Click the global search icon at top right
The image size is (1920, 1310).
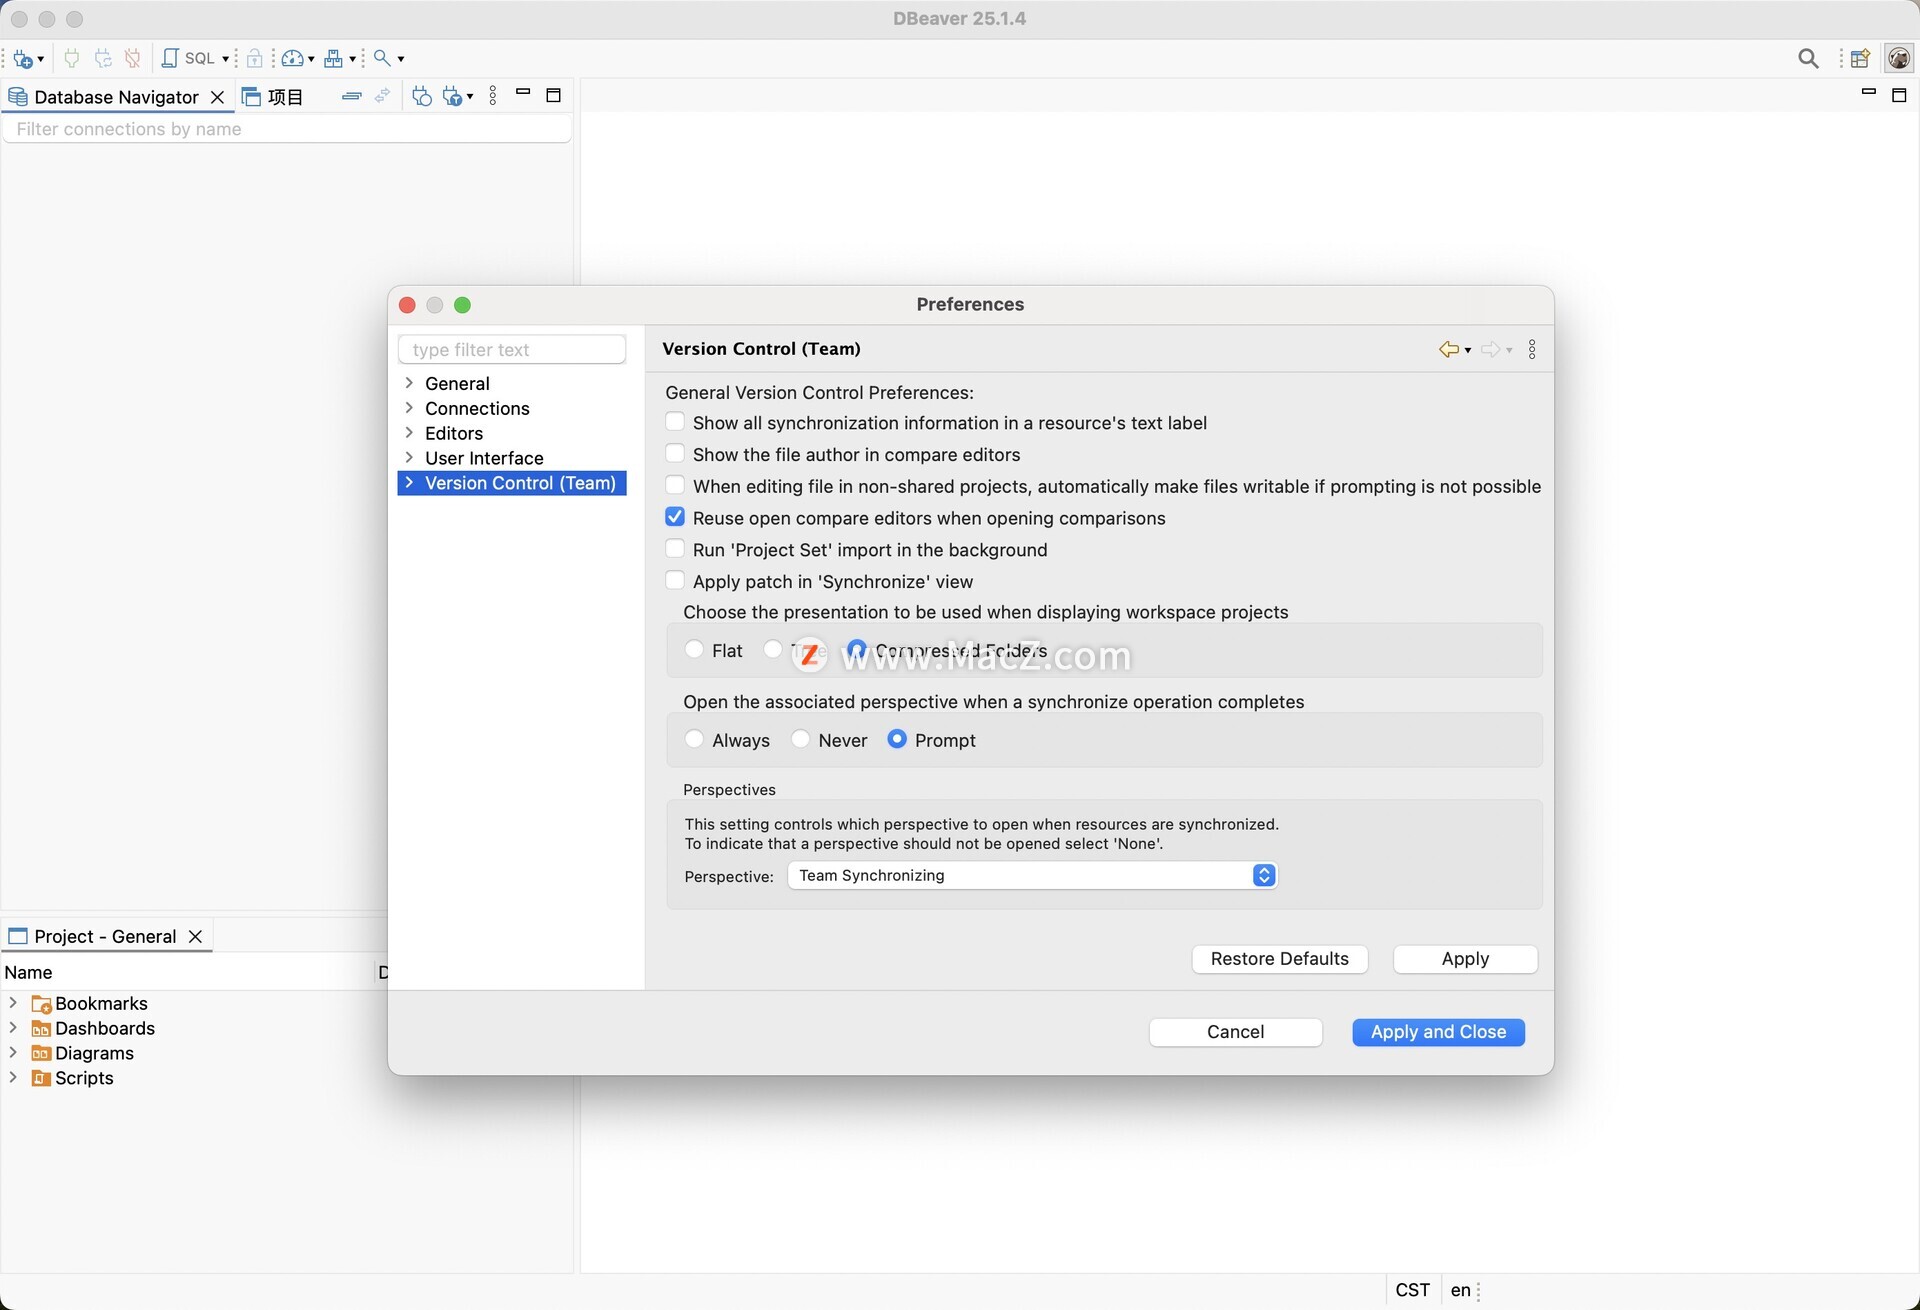(x=1808, y=58)
